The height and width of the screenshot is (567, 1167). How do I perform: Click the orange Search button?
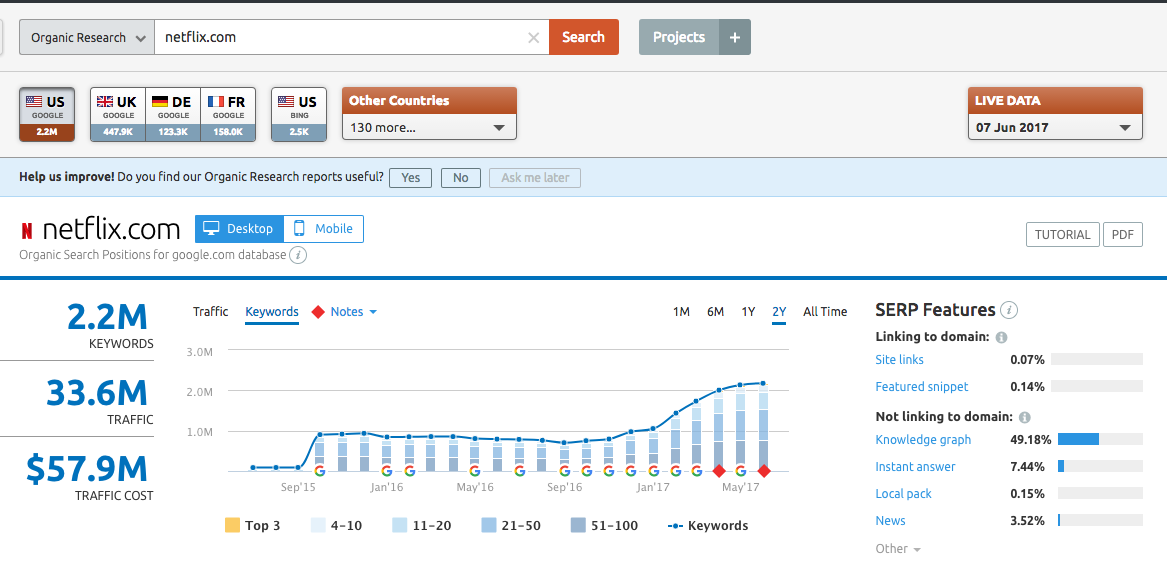click(x=583, y=37)
